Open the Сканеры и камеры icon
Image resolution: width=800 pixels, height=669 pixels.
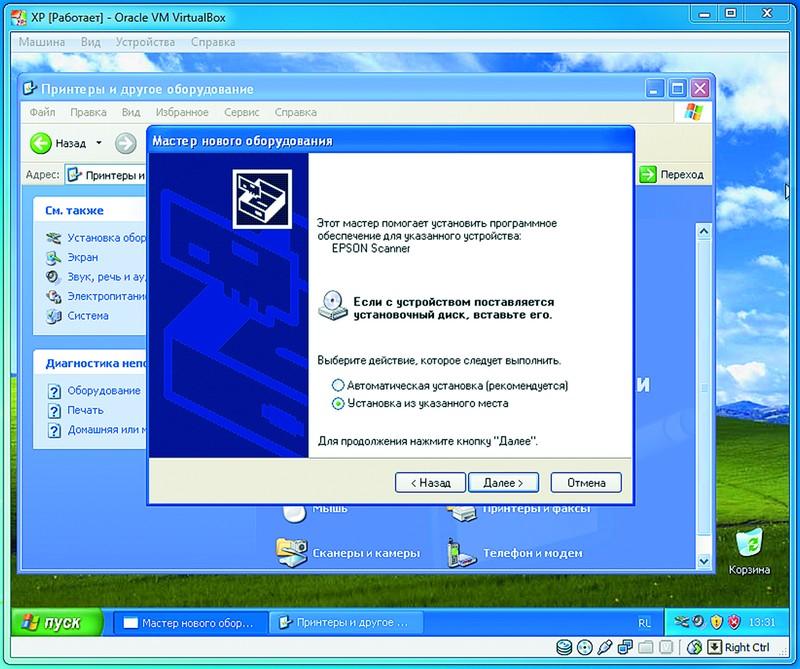pyautogui.click(x=291, y=552)
